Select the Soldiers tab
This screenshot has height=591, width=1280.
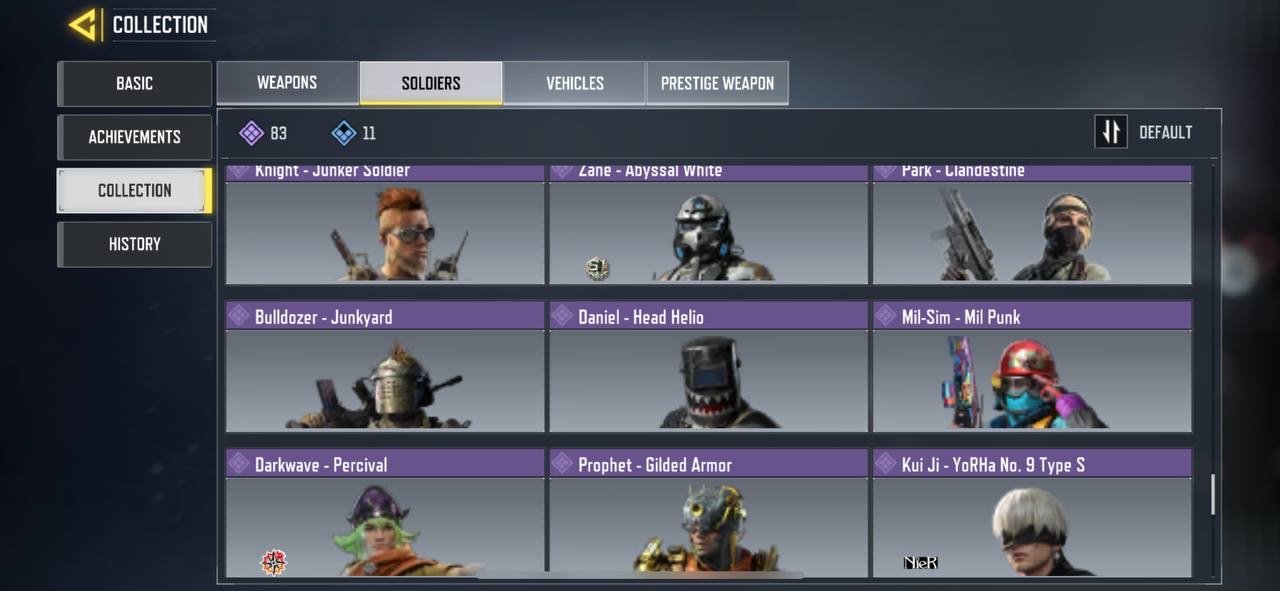[x=431, y=83]
